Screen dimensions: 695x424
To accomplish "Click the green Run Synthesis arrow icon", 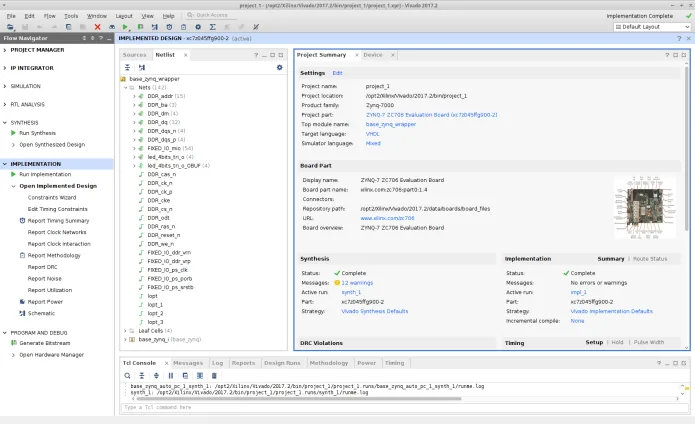I will 13,133.
